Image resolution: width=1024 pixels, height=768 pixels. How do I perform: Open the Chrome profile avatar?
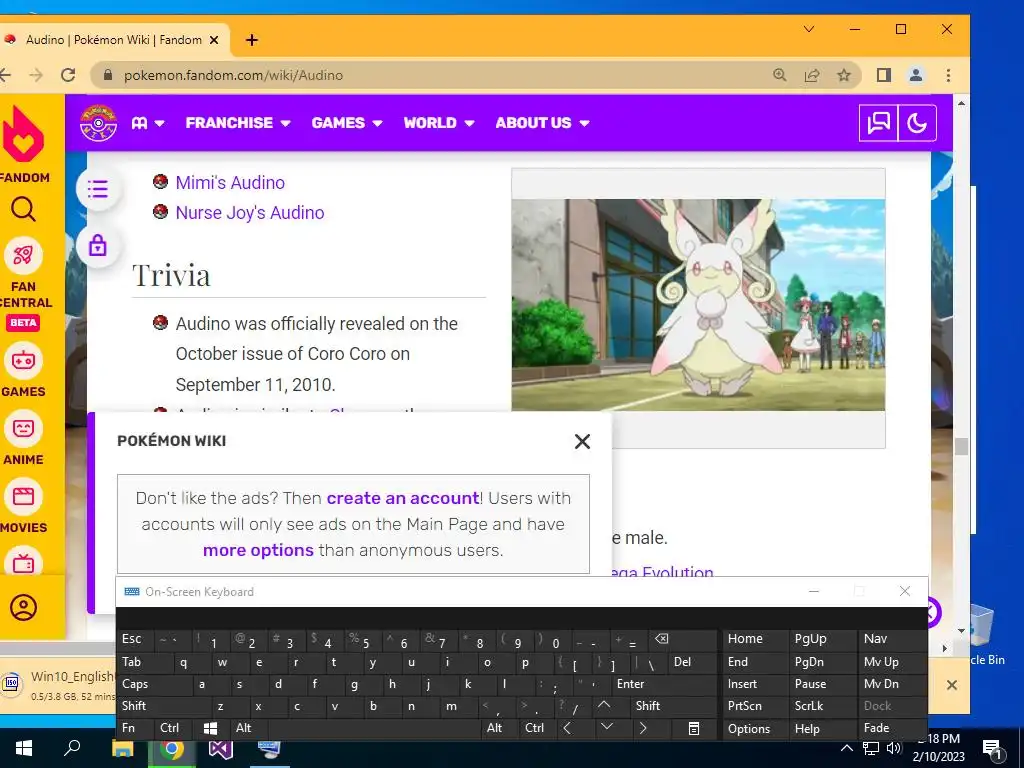pos(916,75)
